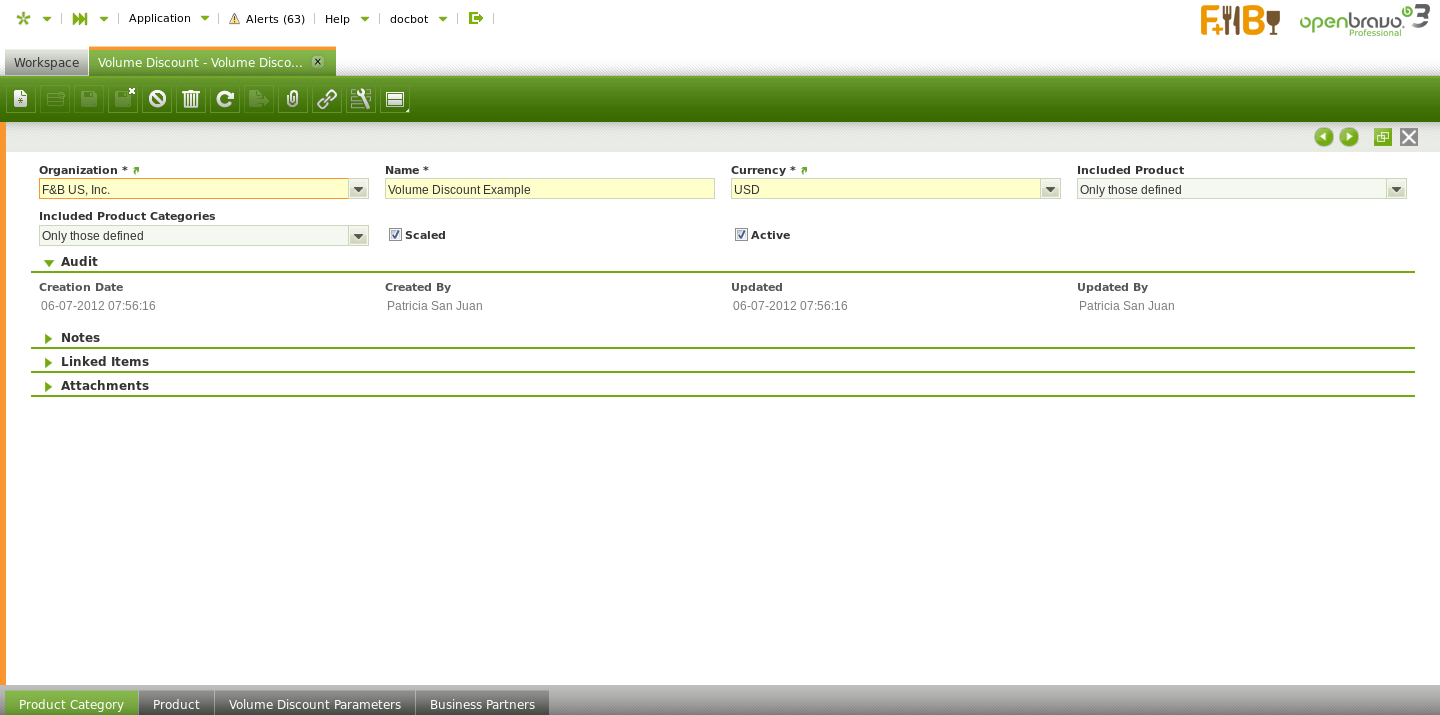The height and width of the screenshot is (715, 1440).
Task: Go to next record arrow button
Action: pyautogui.click(x=1349, y=137)
